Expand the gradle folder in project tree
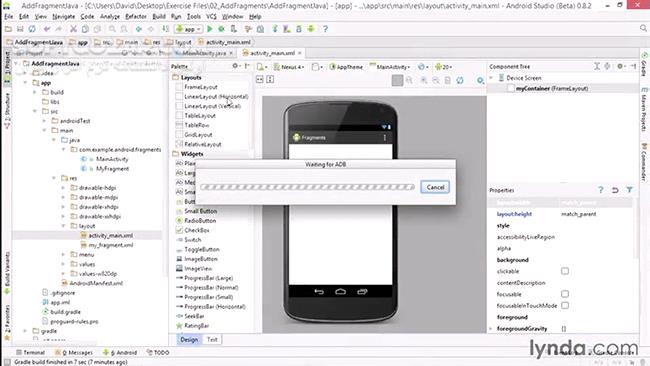650x366 pixels. coord(25,331)
